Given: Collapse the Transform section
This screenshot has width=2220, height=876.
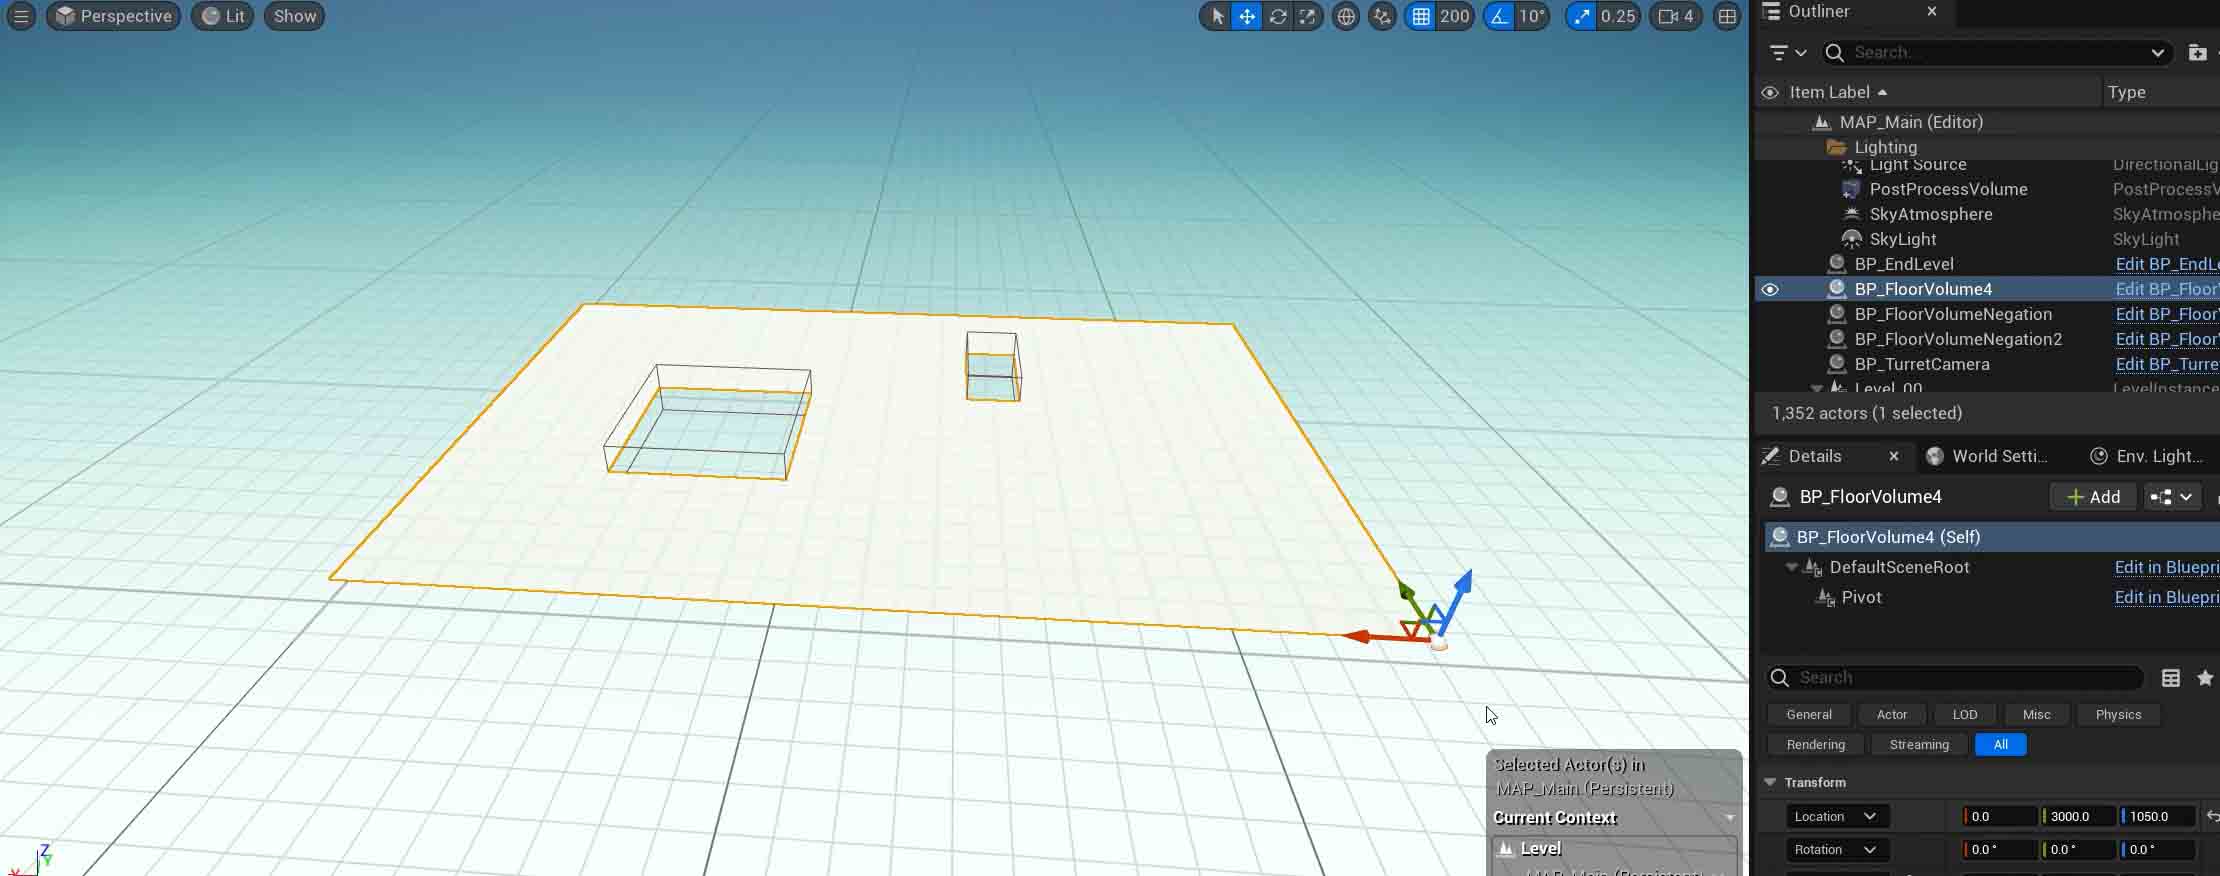Looking at the screenshot, I should [1771, 782].
